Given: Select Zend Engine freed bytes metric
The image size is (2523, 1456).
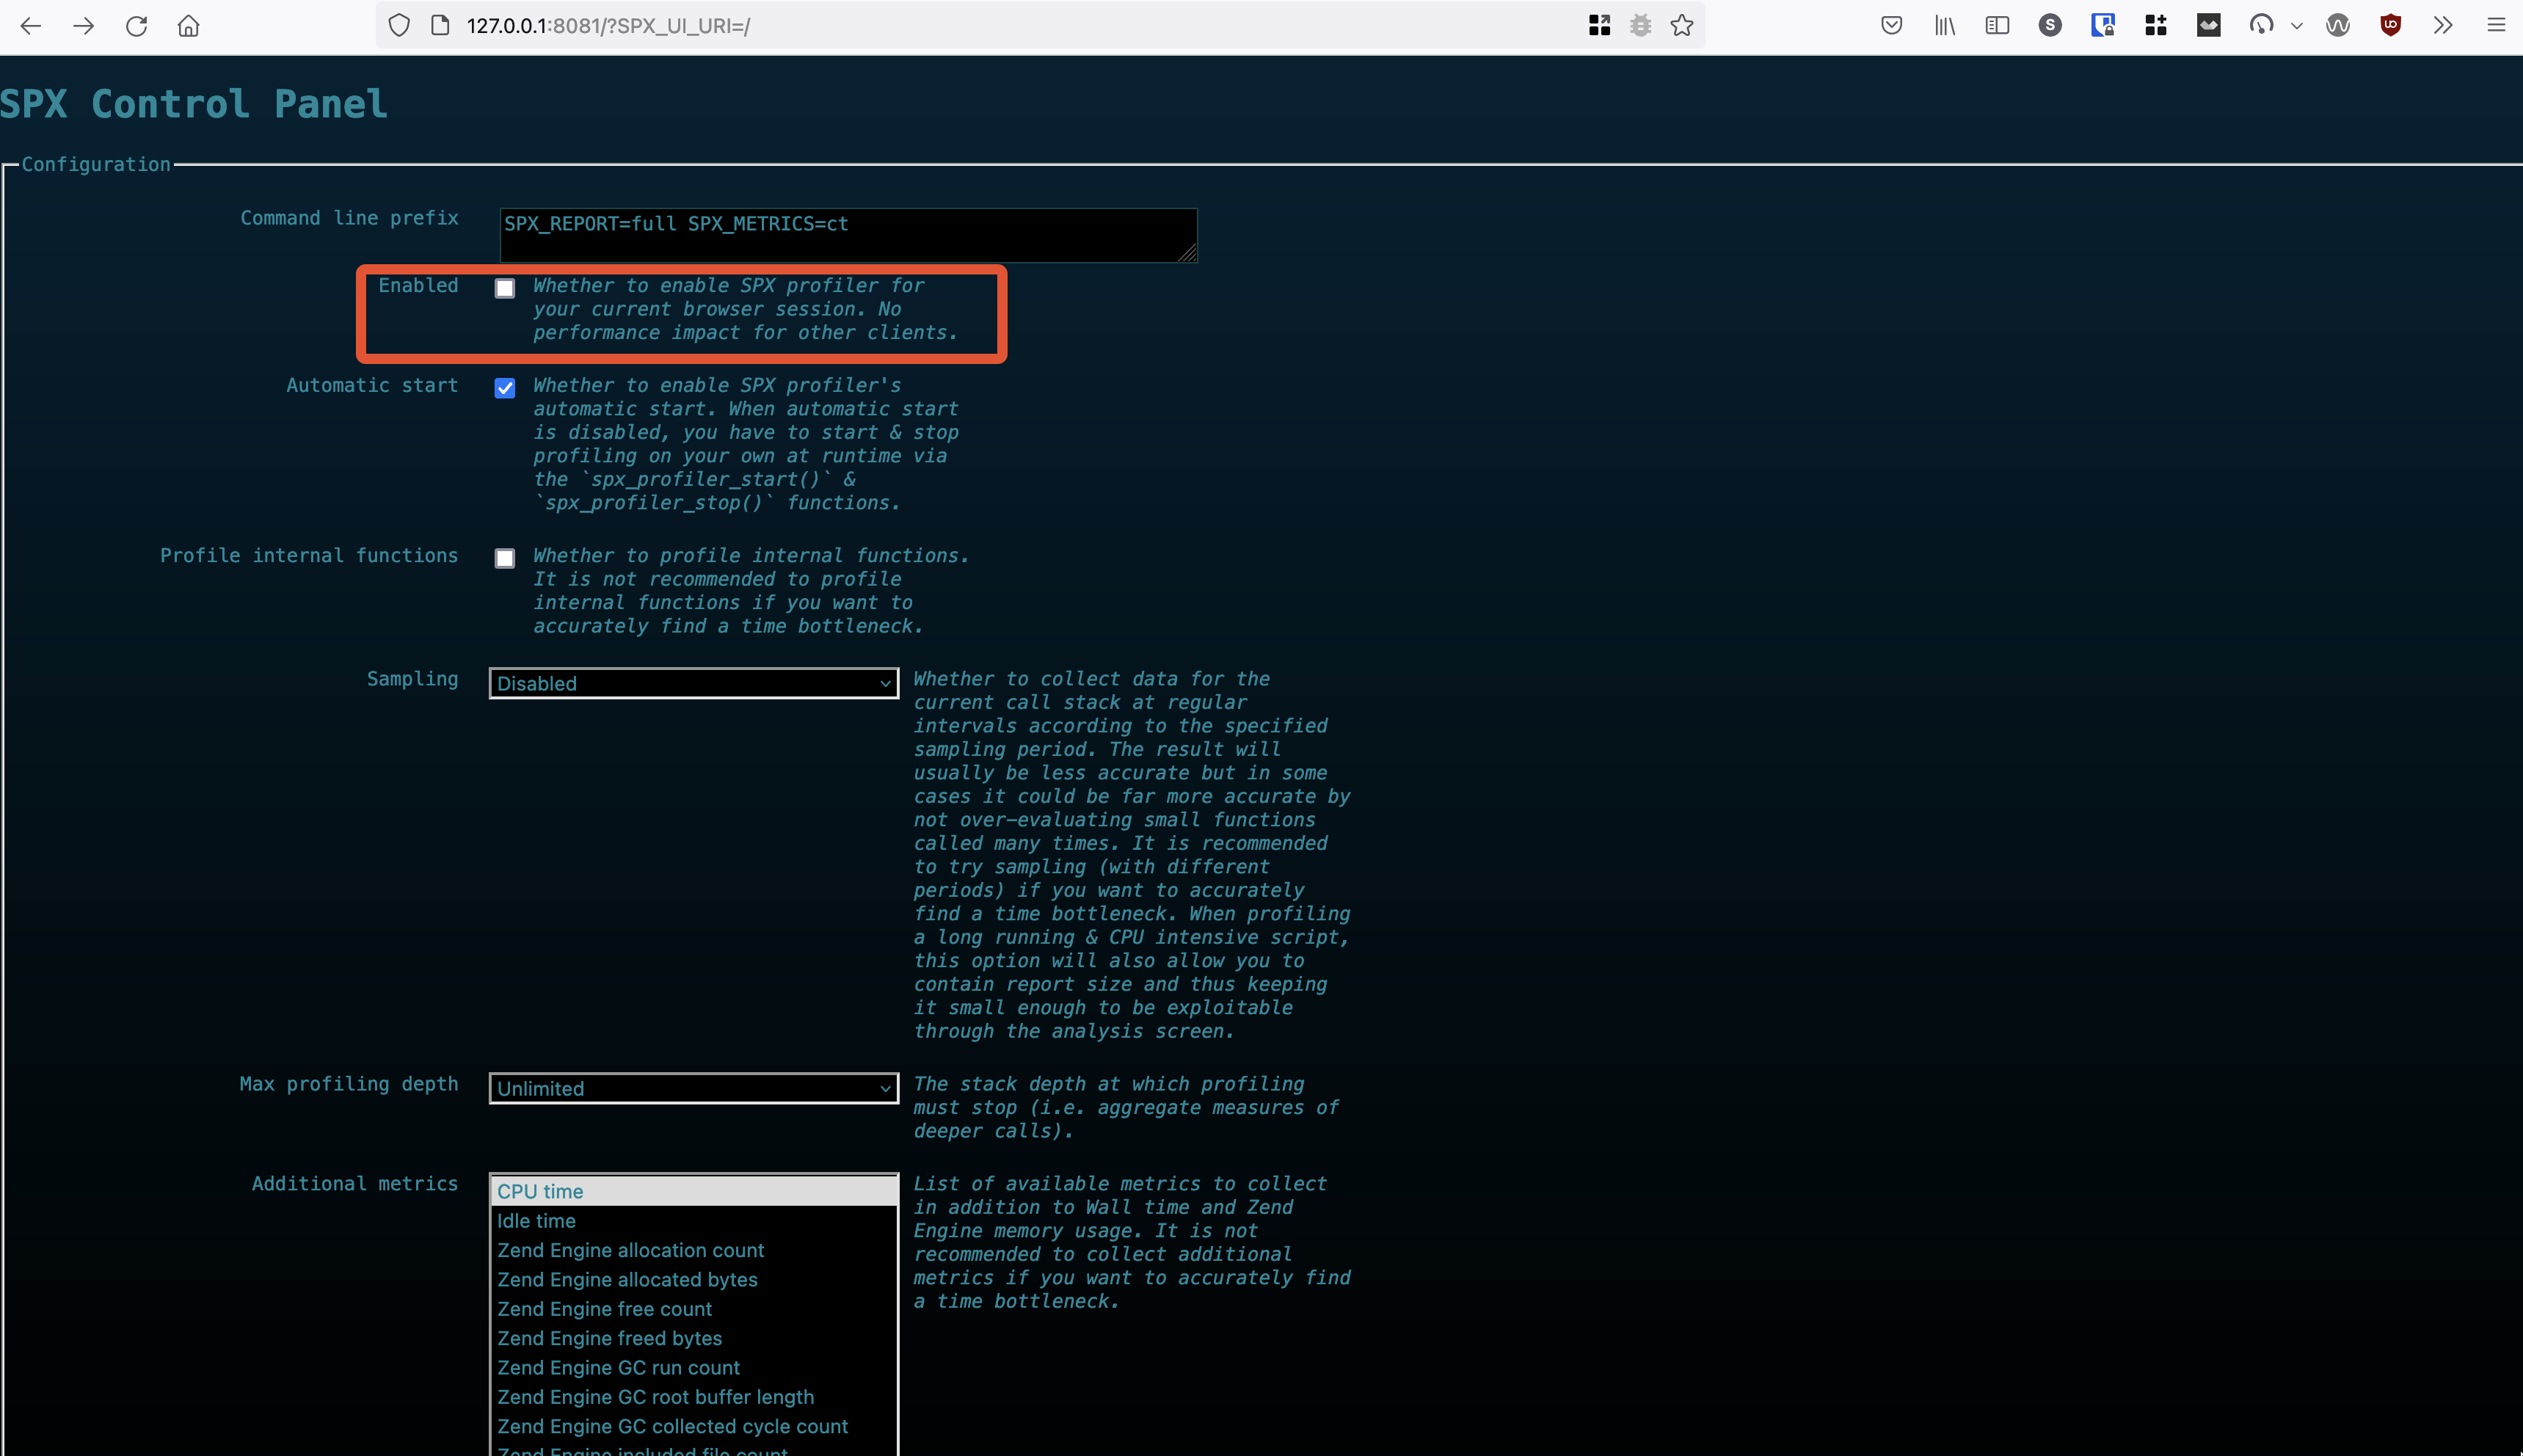Looking at the screenshot, I should point(694,1338).
